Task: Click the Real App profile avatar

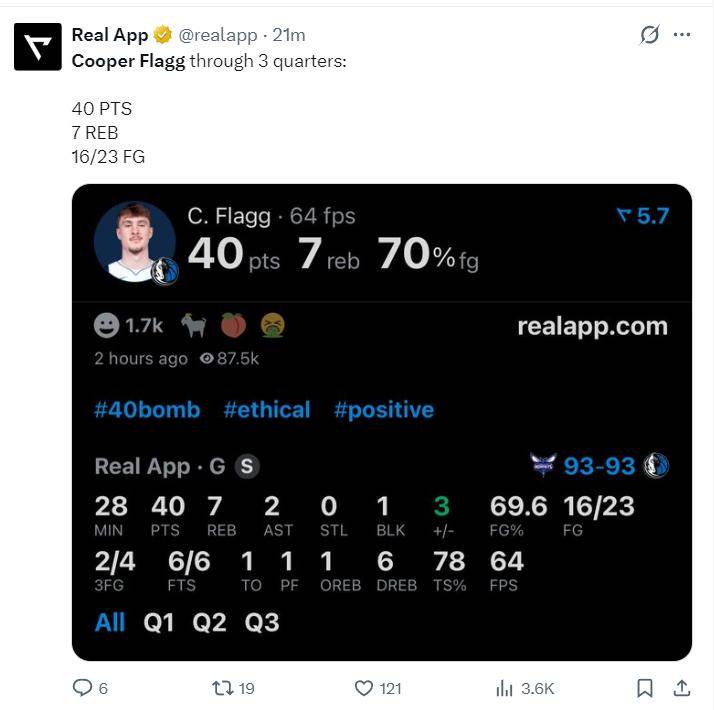Action: [x=38, y=46]
